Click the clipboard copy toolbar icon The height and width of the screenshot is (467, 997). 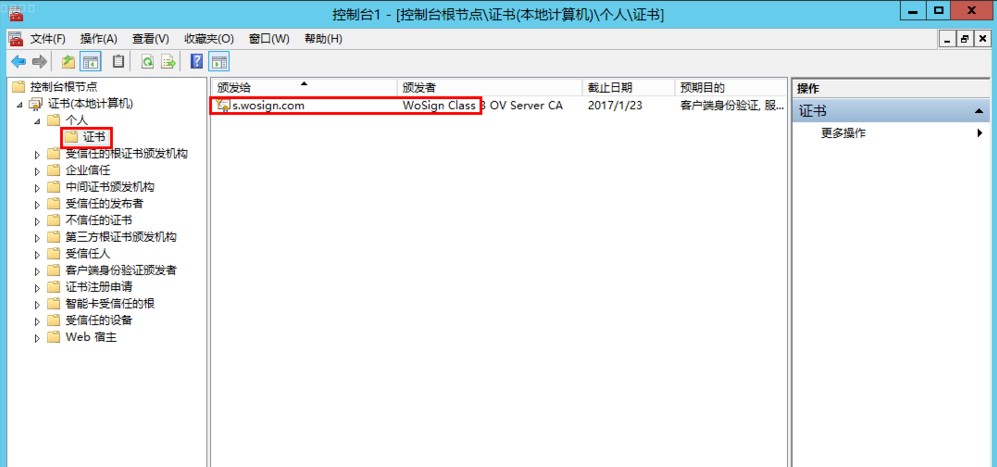point(118,62)
